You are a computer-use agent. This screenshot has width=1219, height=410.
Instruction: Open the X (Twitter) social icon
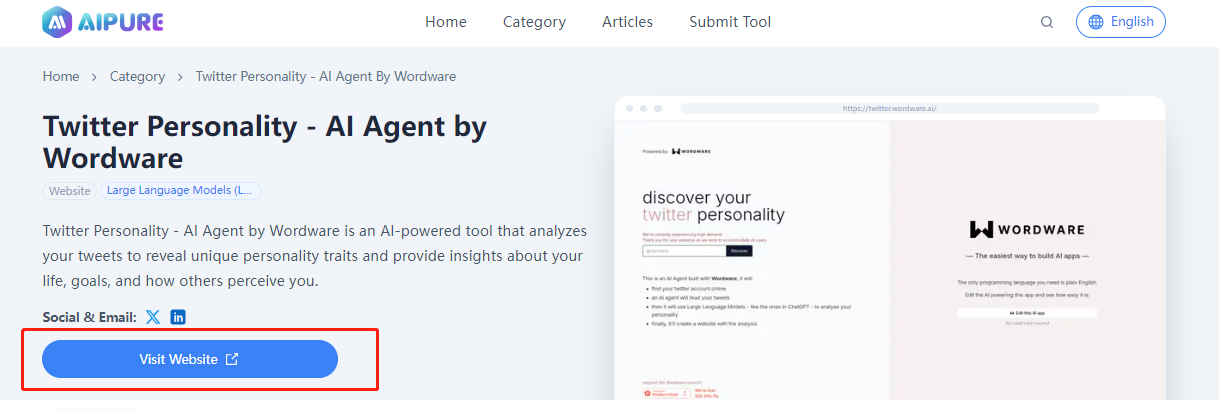pos(153,317)
